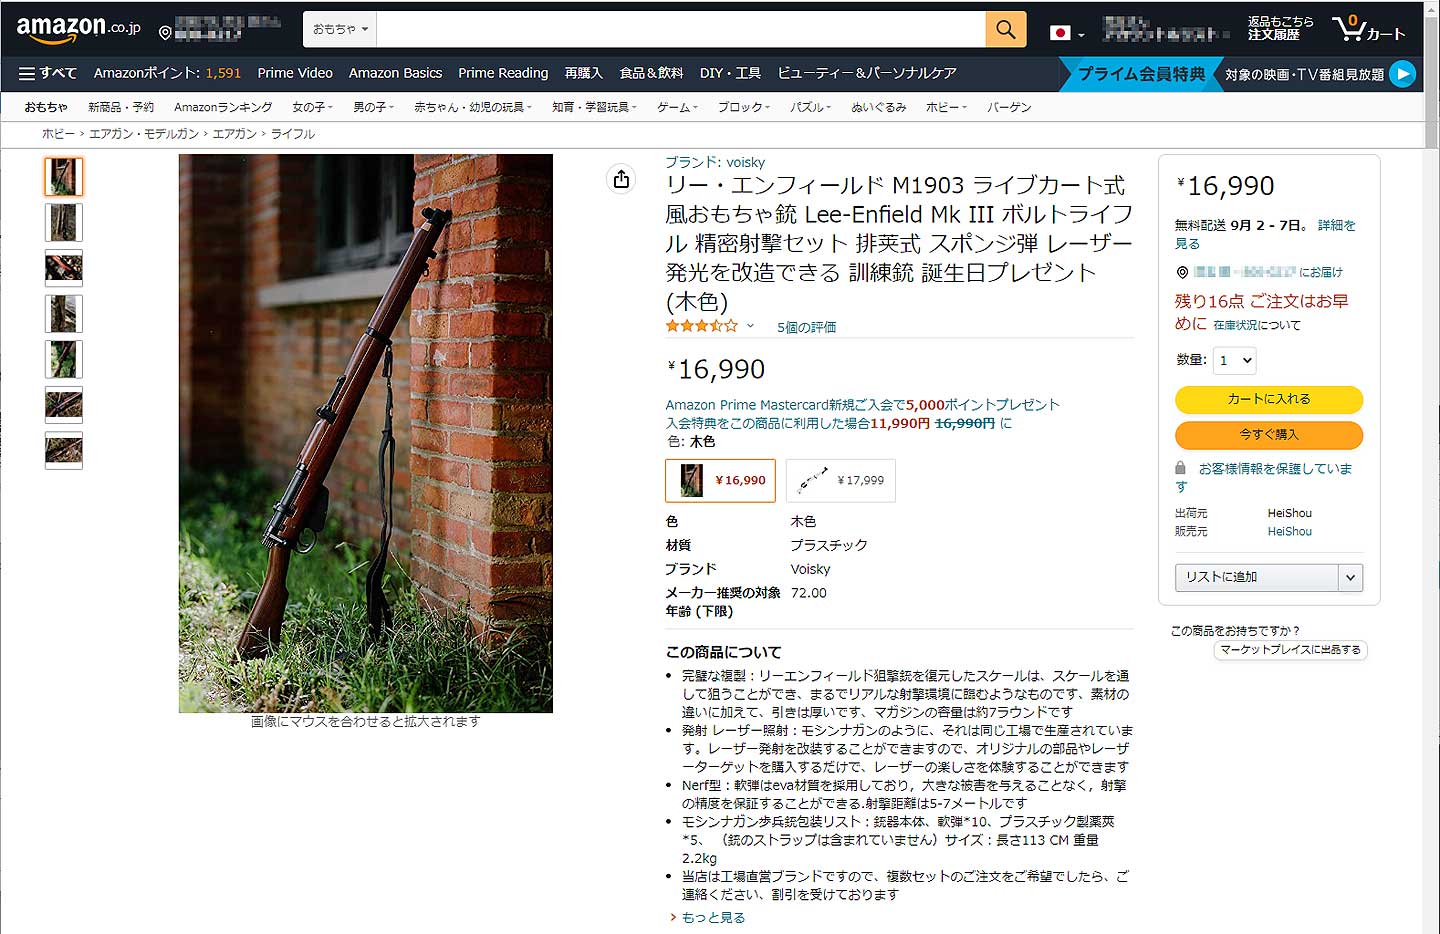Click the カートに入れる button

click(x=1268, y=399)
